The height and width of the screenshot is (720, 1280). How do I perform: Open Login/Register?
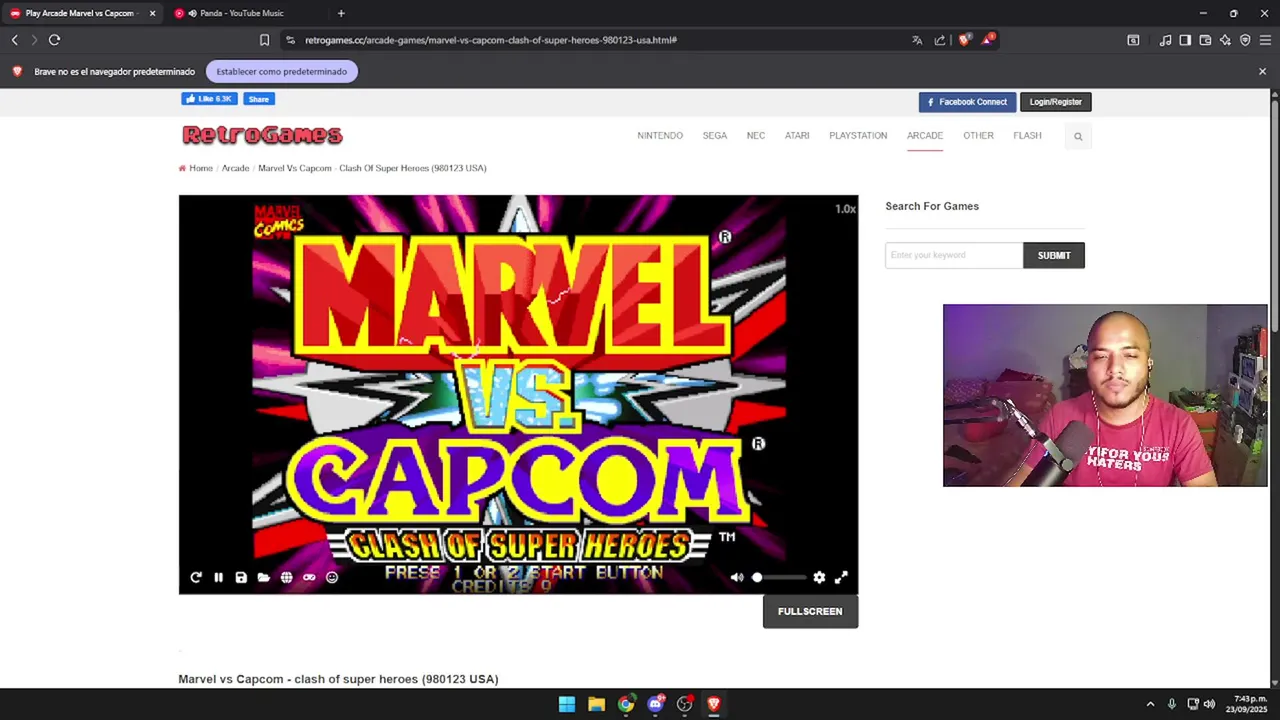click(x=1056, y=102)
